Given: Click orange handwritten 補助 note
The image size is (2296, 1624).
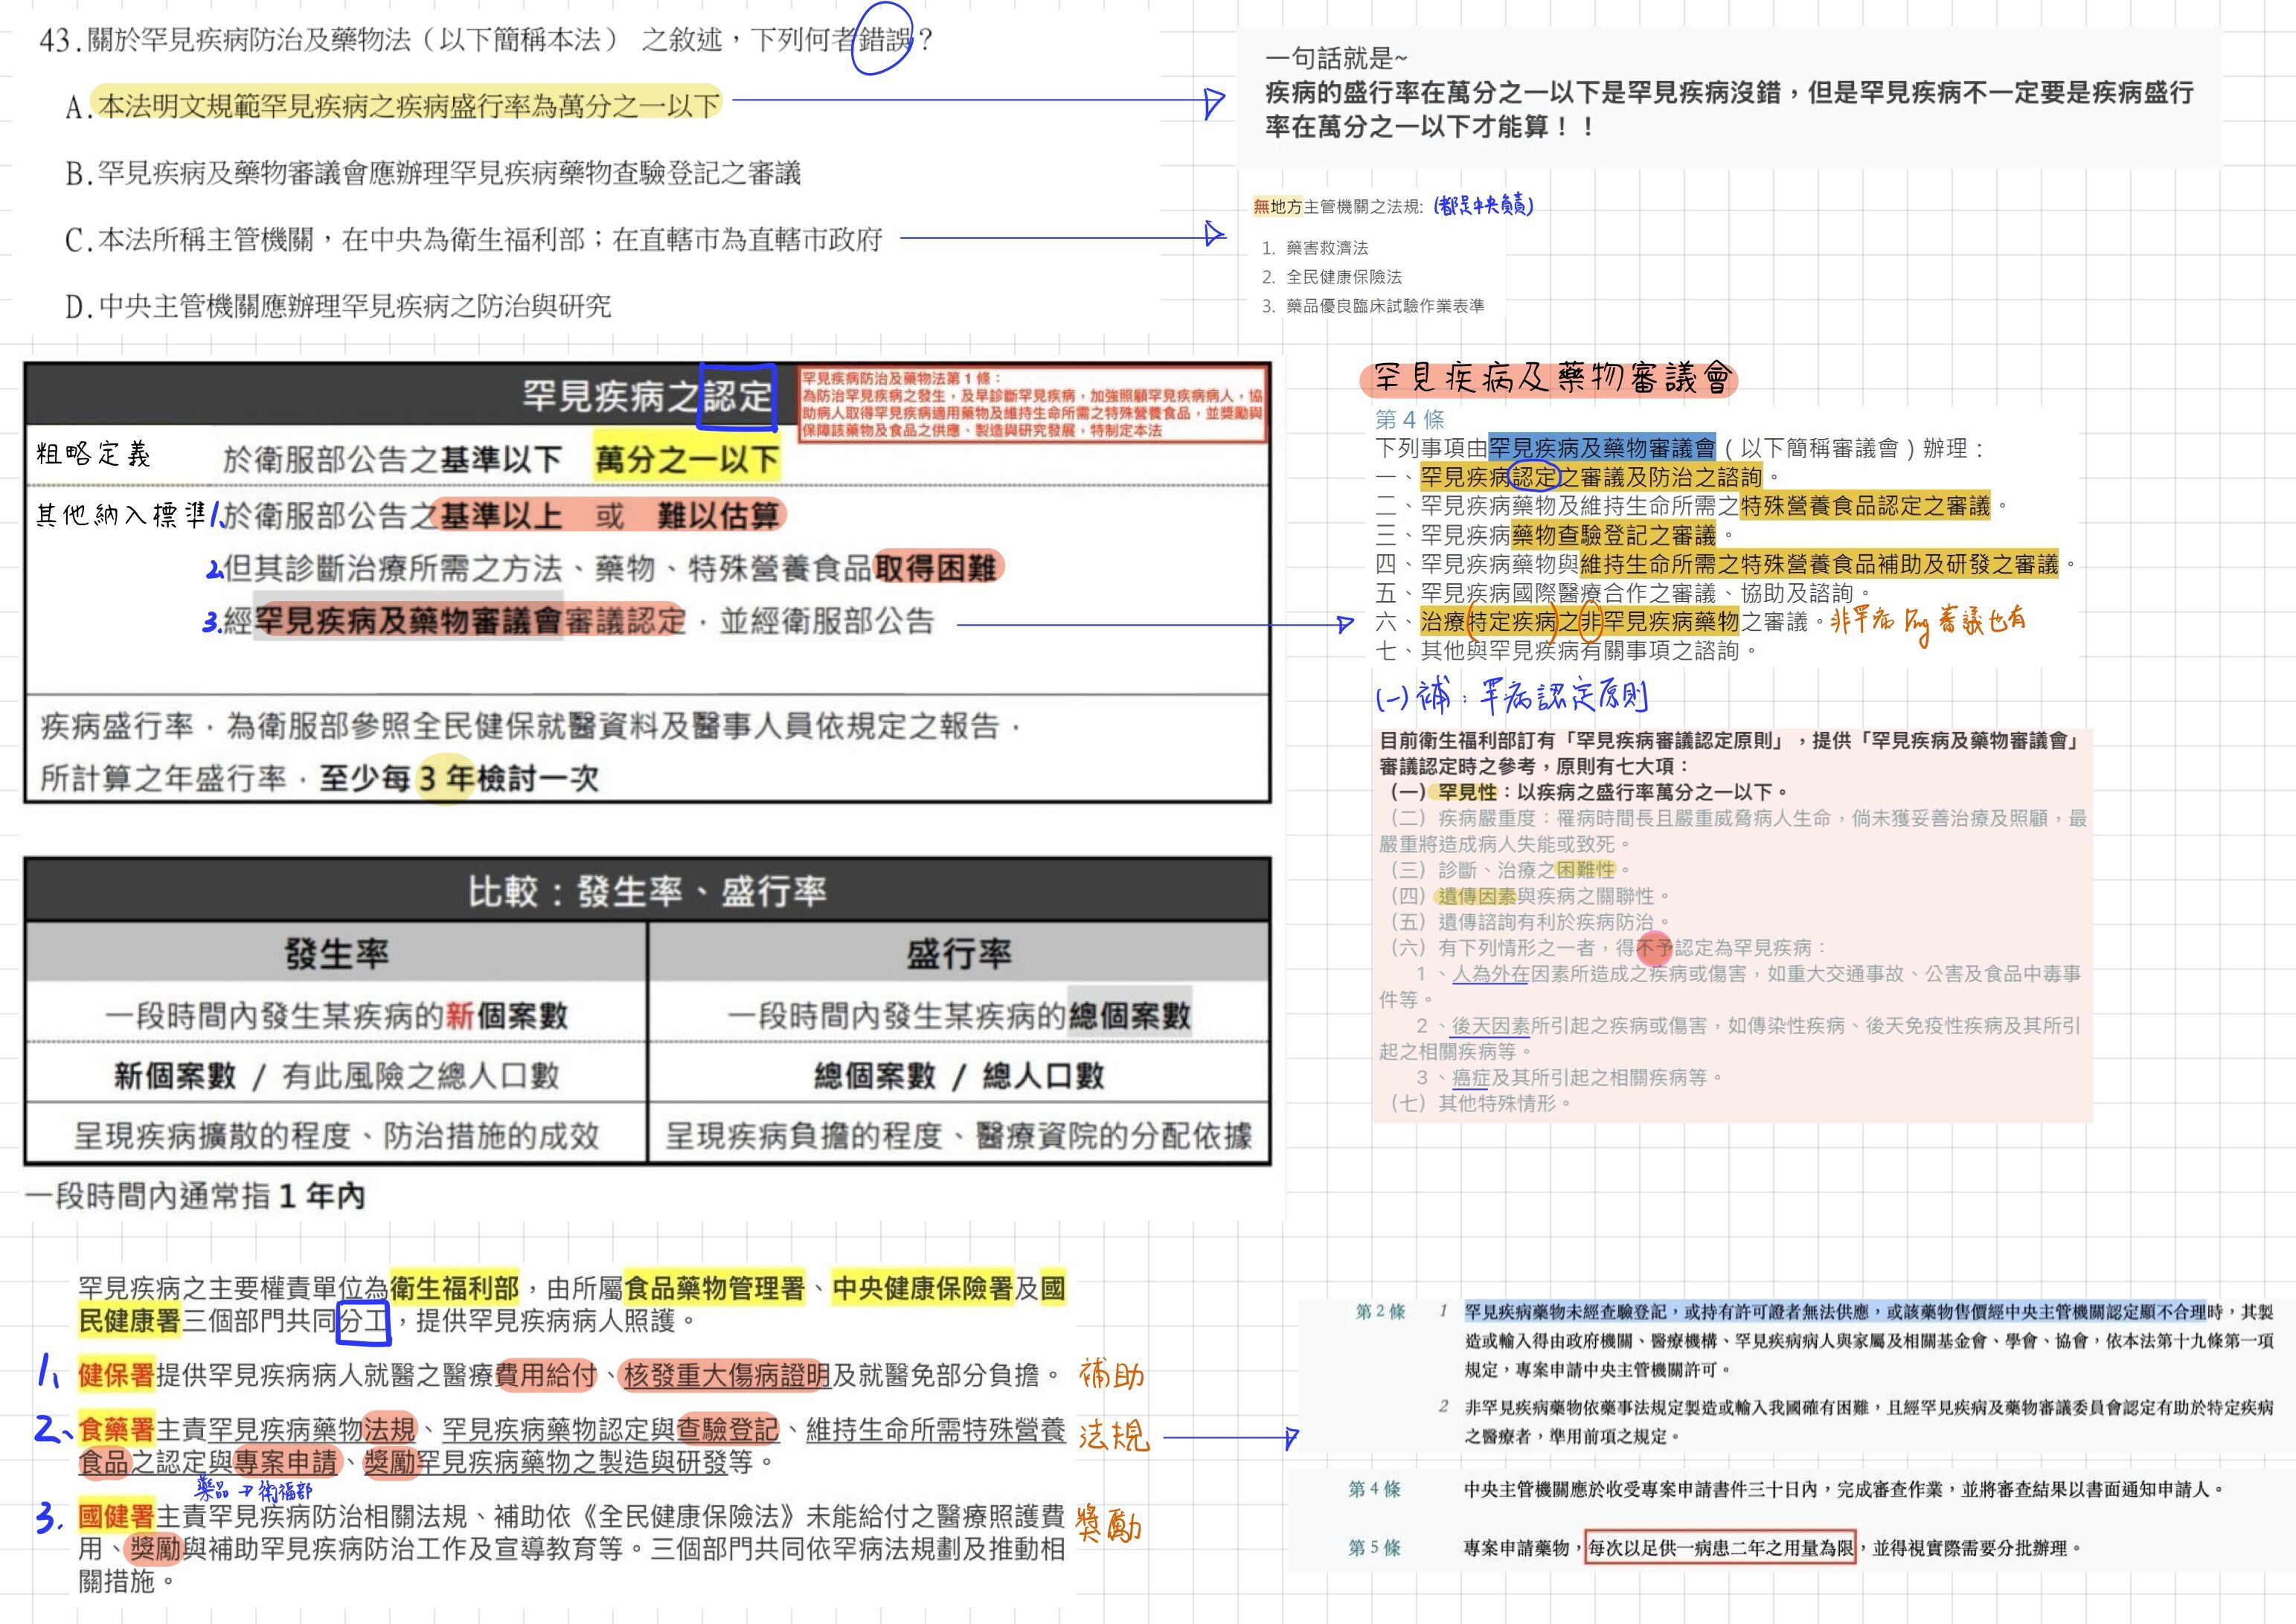Looking at the screenshot, I should (1111, 1375).
